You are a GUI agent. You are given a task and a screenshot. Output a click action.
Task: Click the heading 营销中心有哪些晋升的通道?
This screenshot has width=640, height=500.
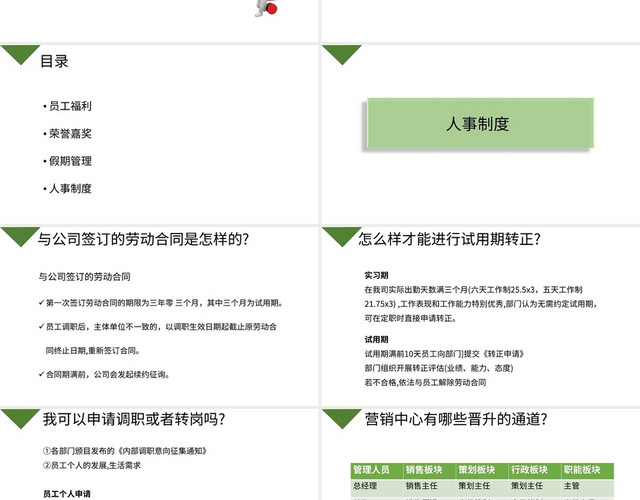[456, 419]
